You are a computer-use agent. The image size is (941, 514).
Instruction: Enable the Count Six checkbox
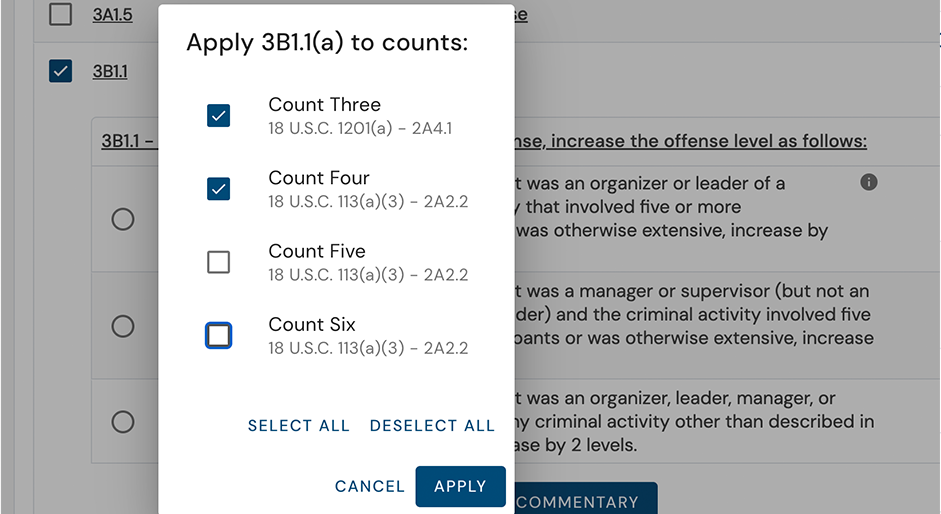[x=218, y=335]
